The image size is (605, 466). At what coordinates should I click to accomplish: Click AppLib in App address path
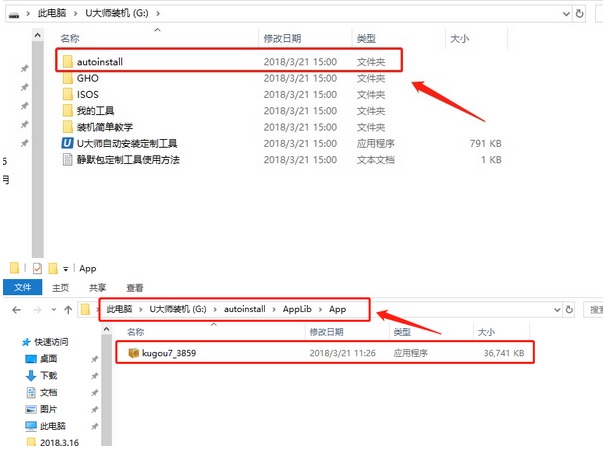pyautogui.click(x=297, y=309)
